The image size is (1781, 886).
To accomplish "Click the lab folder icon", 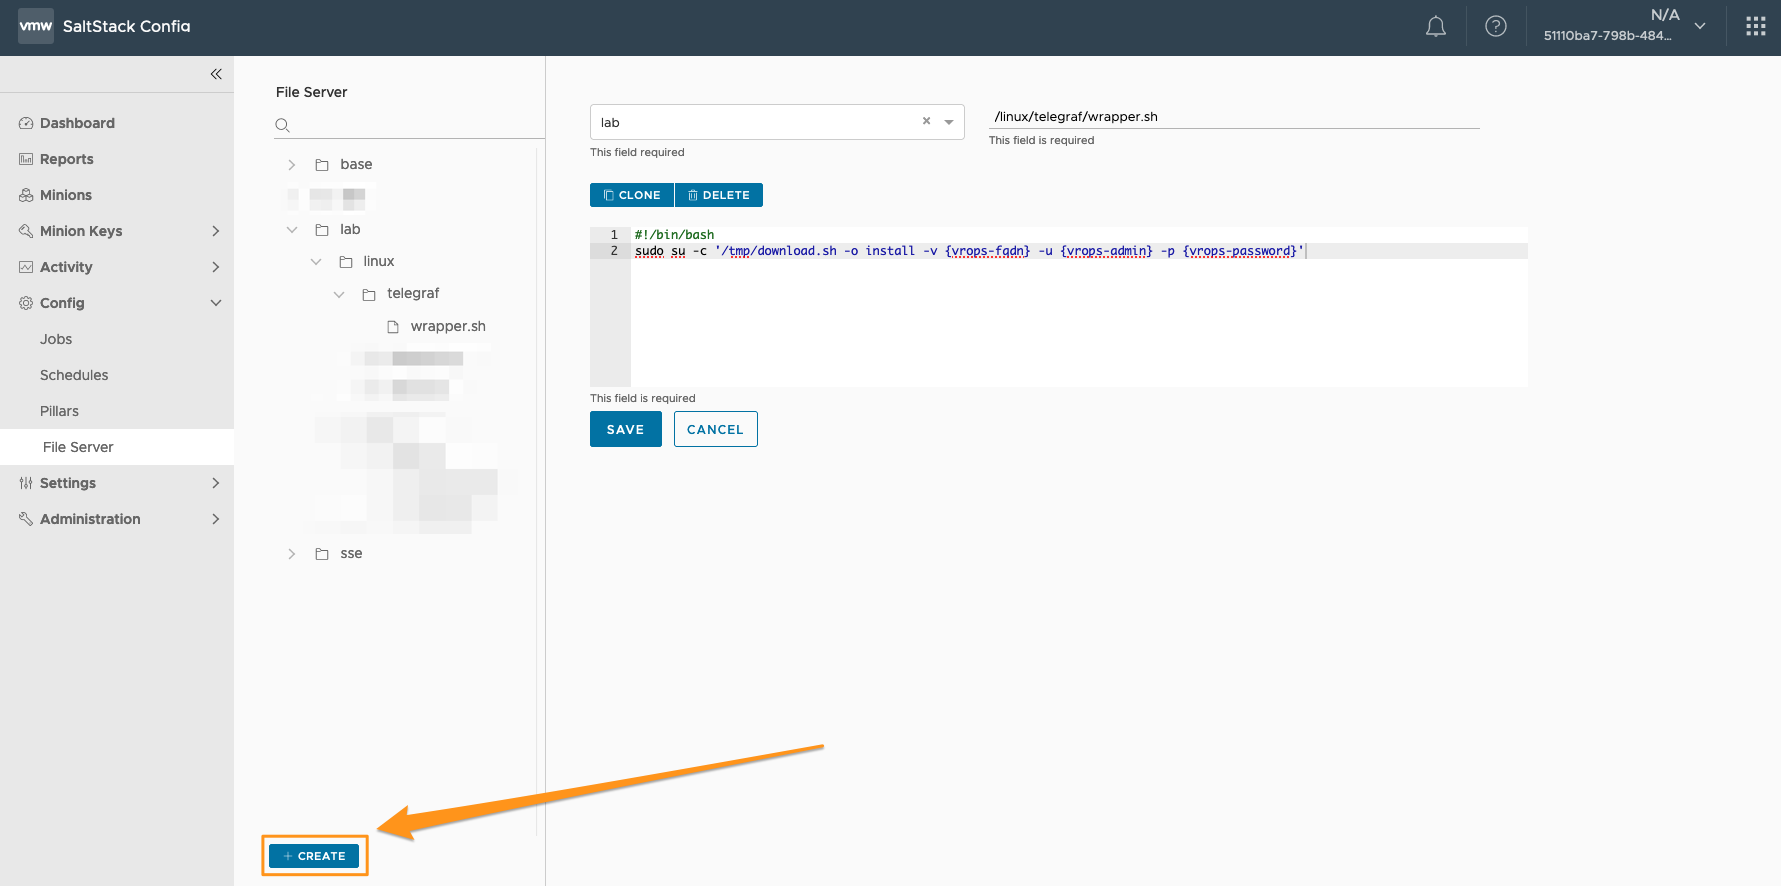I will coord(322,230).
